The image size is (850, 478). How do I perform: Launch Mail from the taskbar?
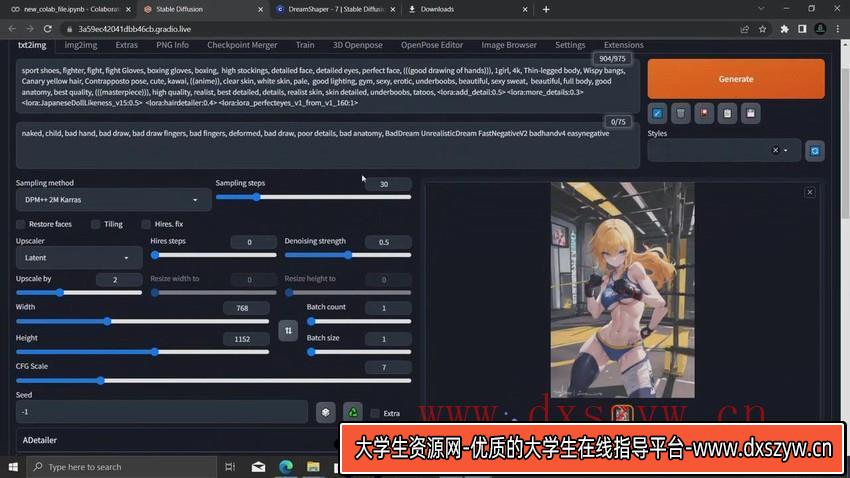click(x=259, y=467)
